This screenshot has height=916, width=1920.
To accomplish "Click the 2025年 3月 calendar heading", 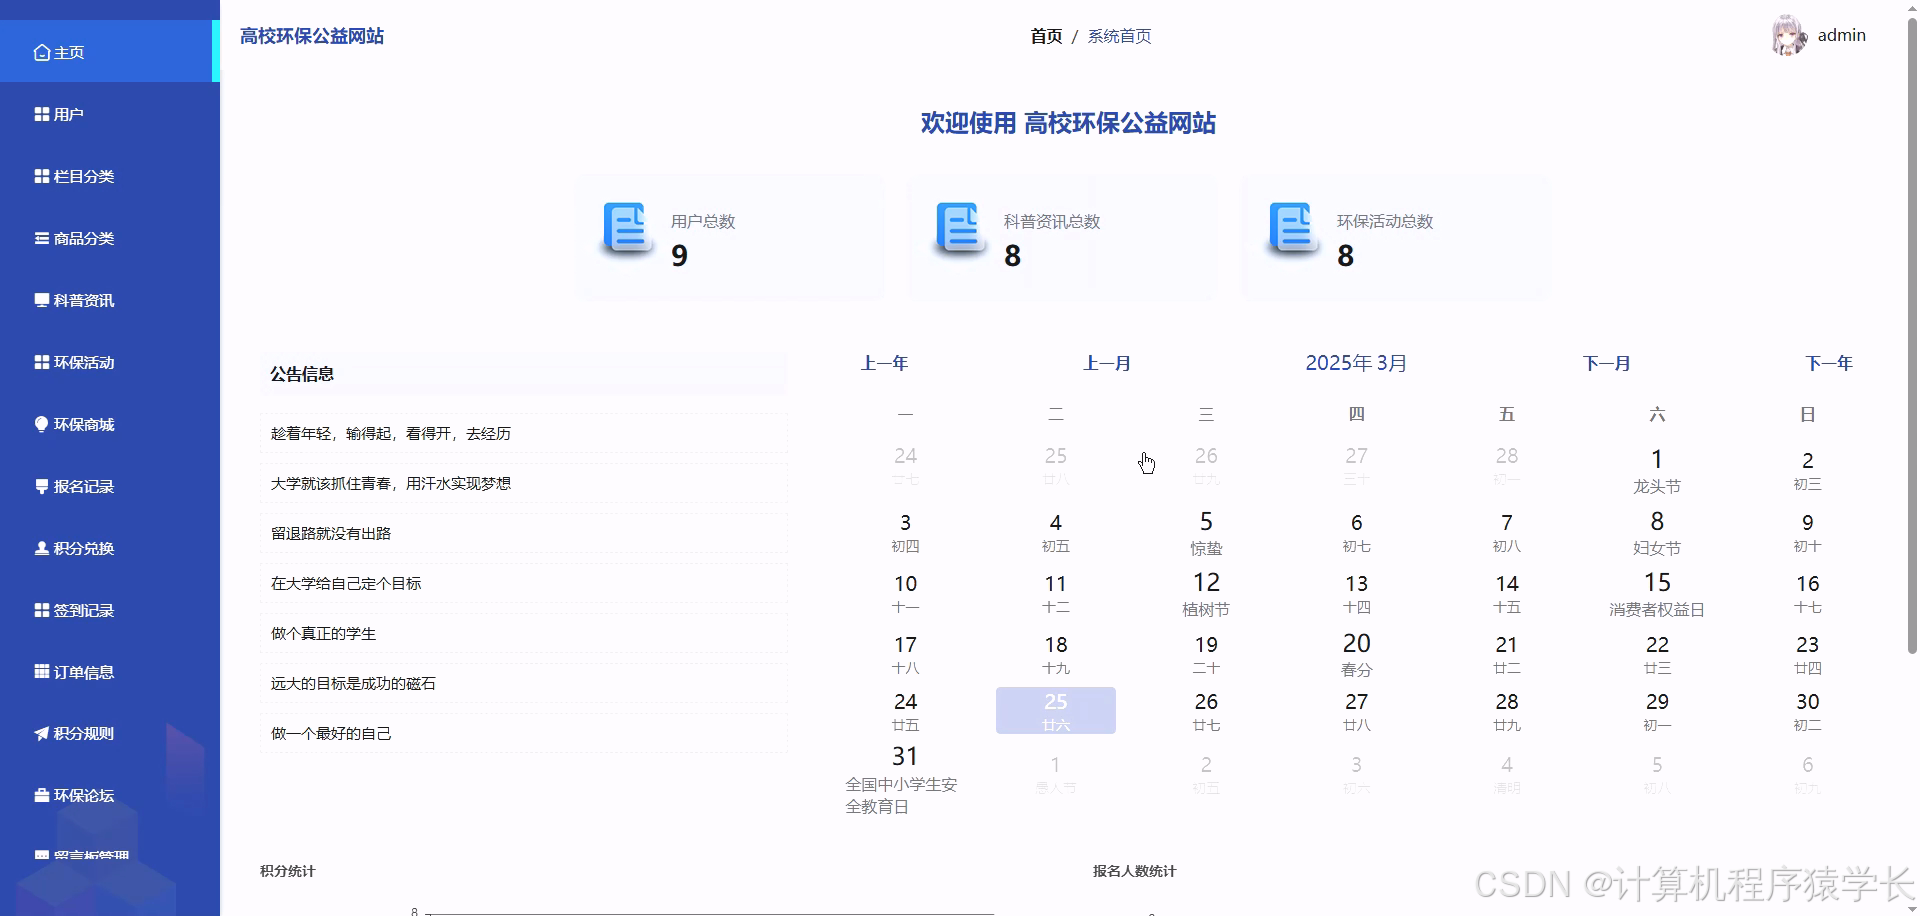I will (x=1356, y=363).
